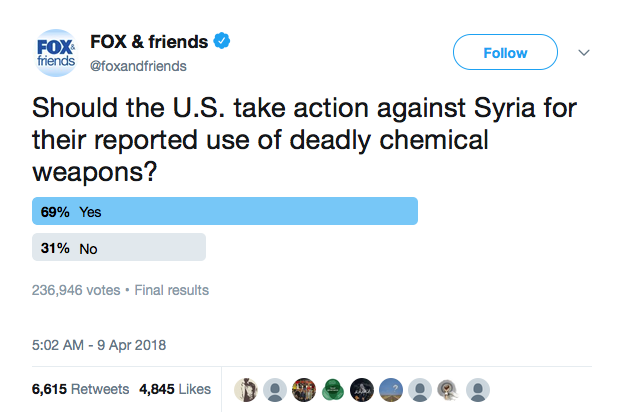Click the 236,946 votes count

click(x=76, y=290)
